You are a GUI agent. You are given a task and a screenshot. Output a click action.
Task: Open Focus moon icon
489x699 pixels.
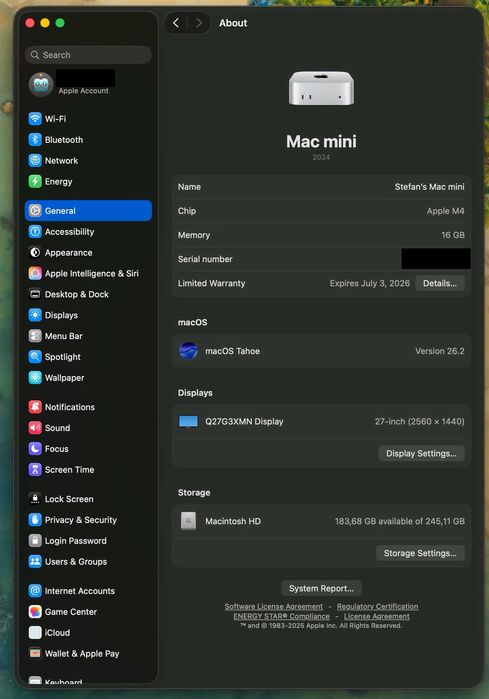point(35,448)
